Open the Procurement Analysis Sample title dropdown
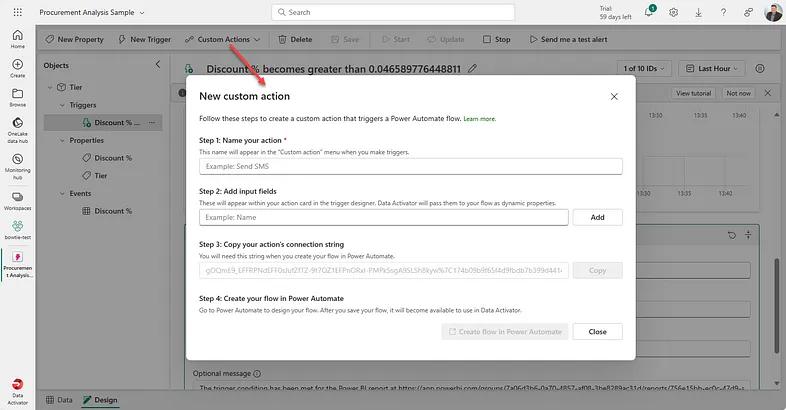Image resolution: width=786 pixels, height=410 pixels. (92, 13)
